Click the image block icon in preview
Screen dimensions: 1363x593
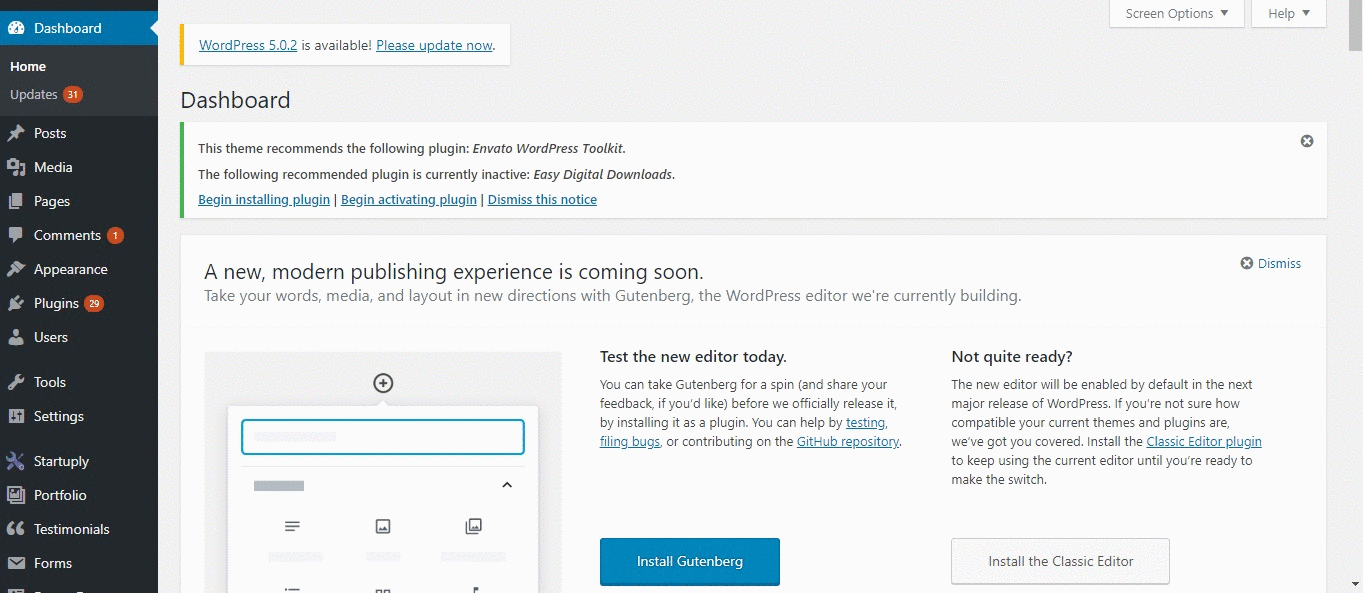tap(383, 526)
